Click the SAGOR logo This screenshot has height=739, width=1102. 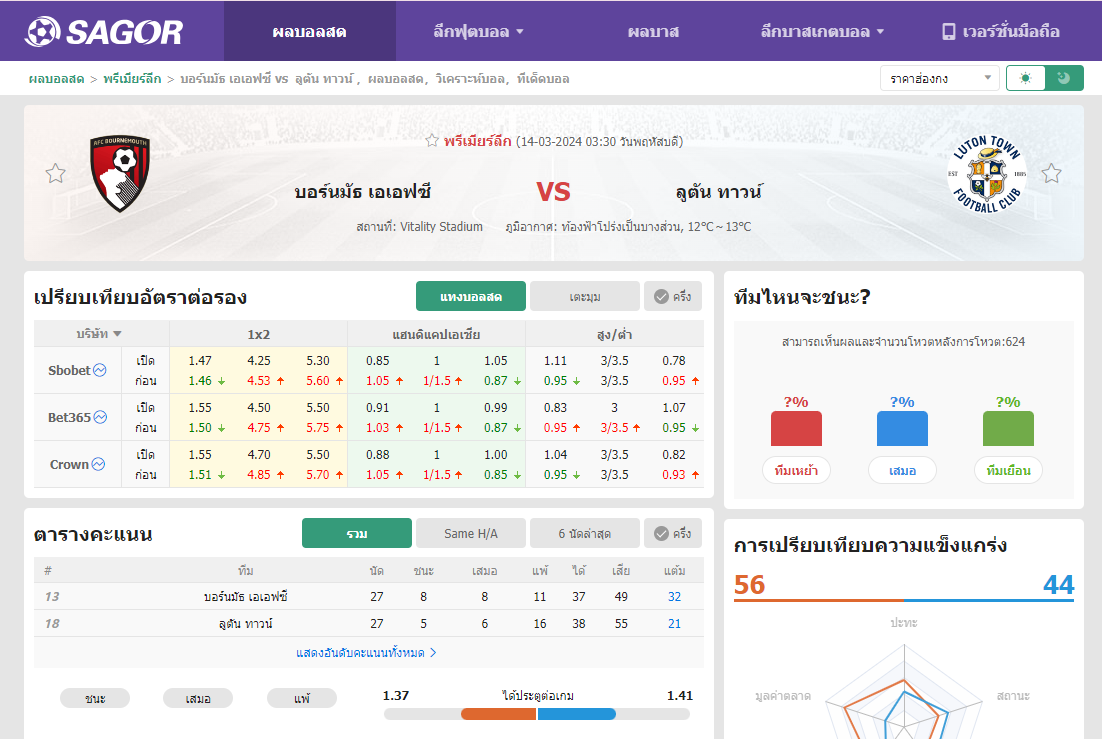(x=104, y=32)
